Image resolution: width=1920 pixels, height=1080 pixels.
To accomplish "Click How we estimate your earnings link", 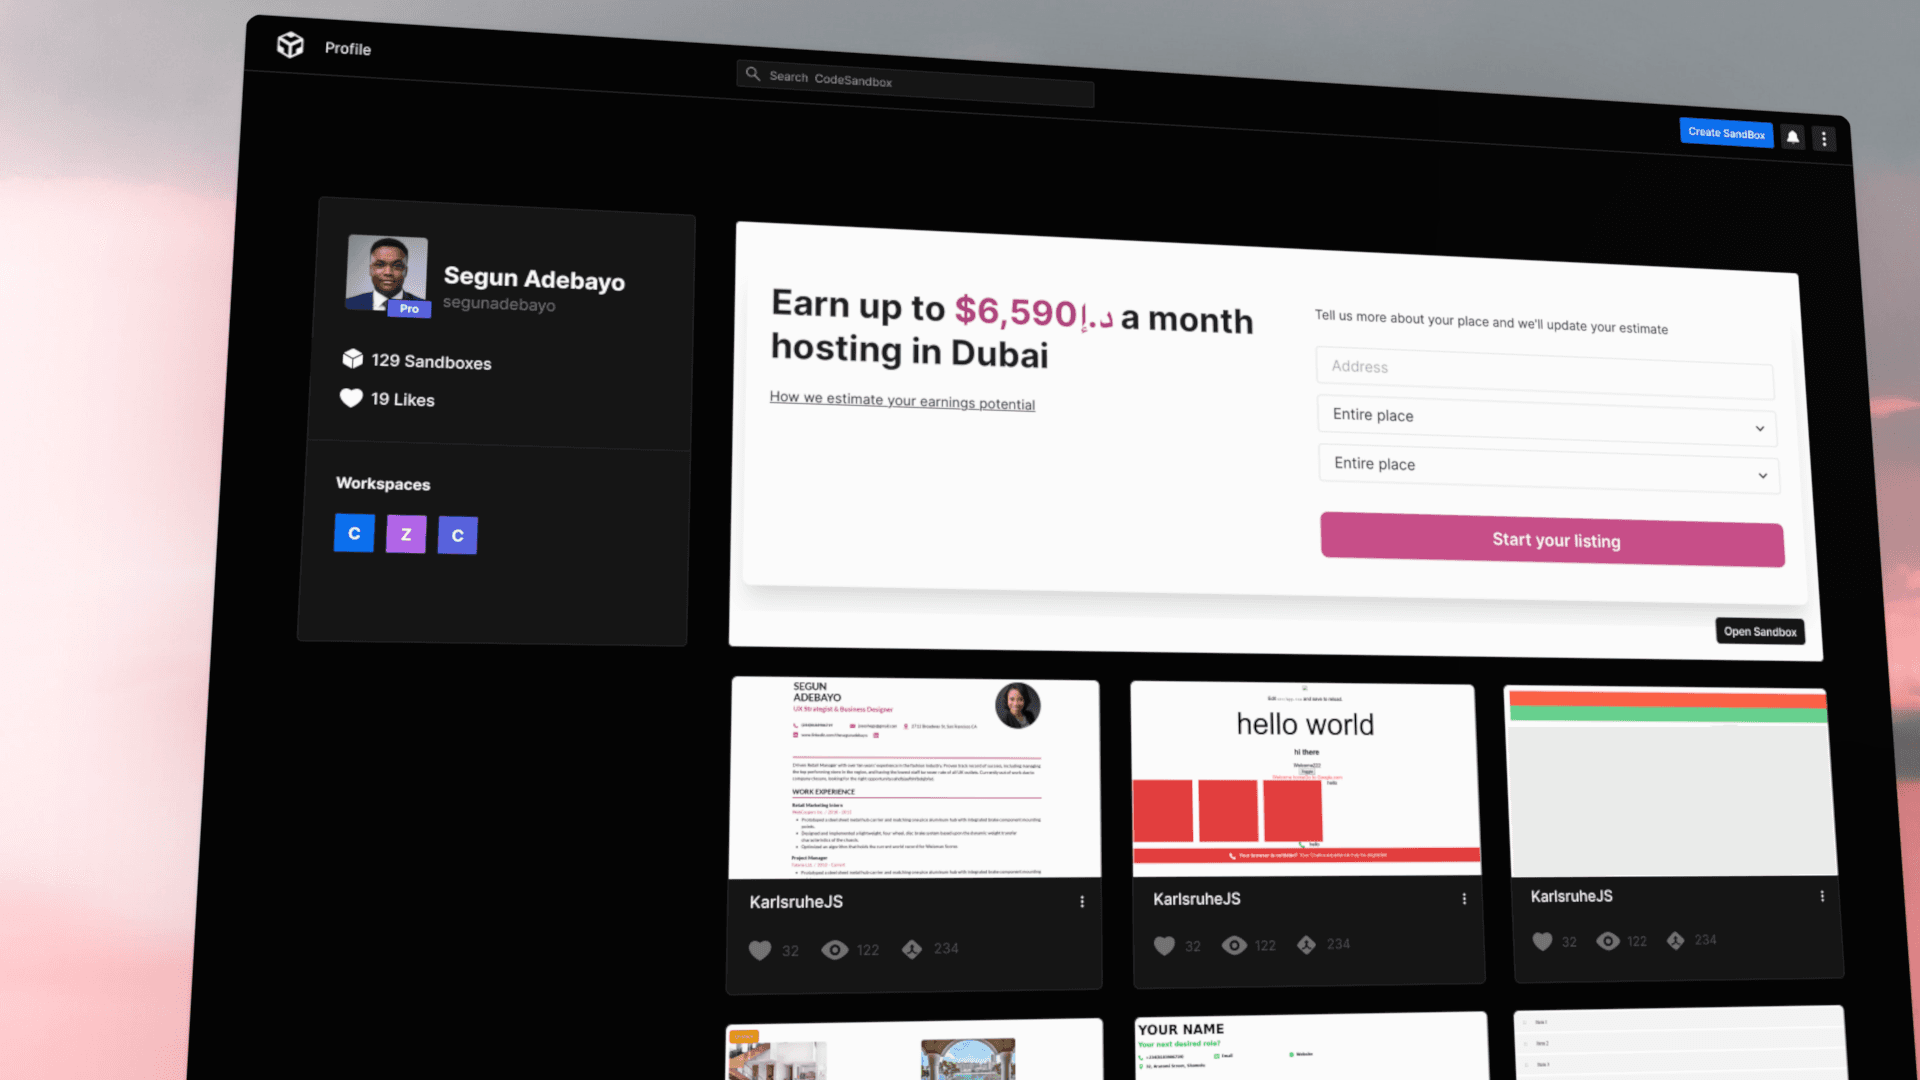I will pos(903,401).
